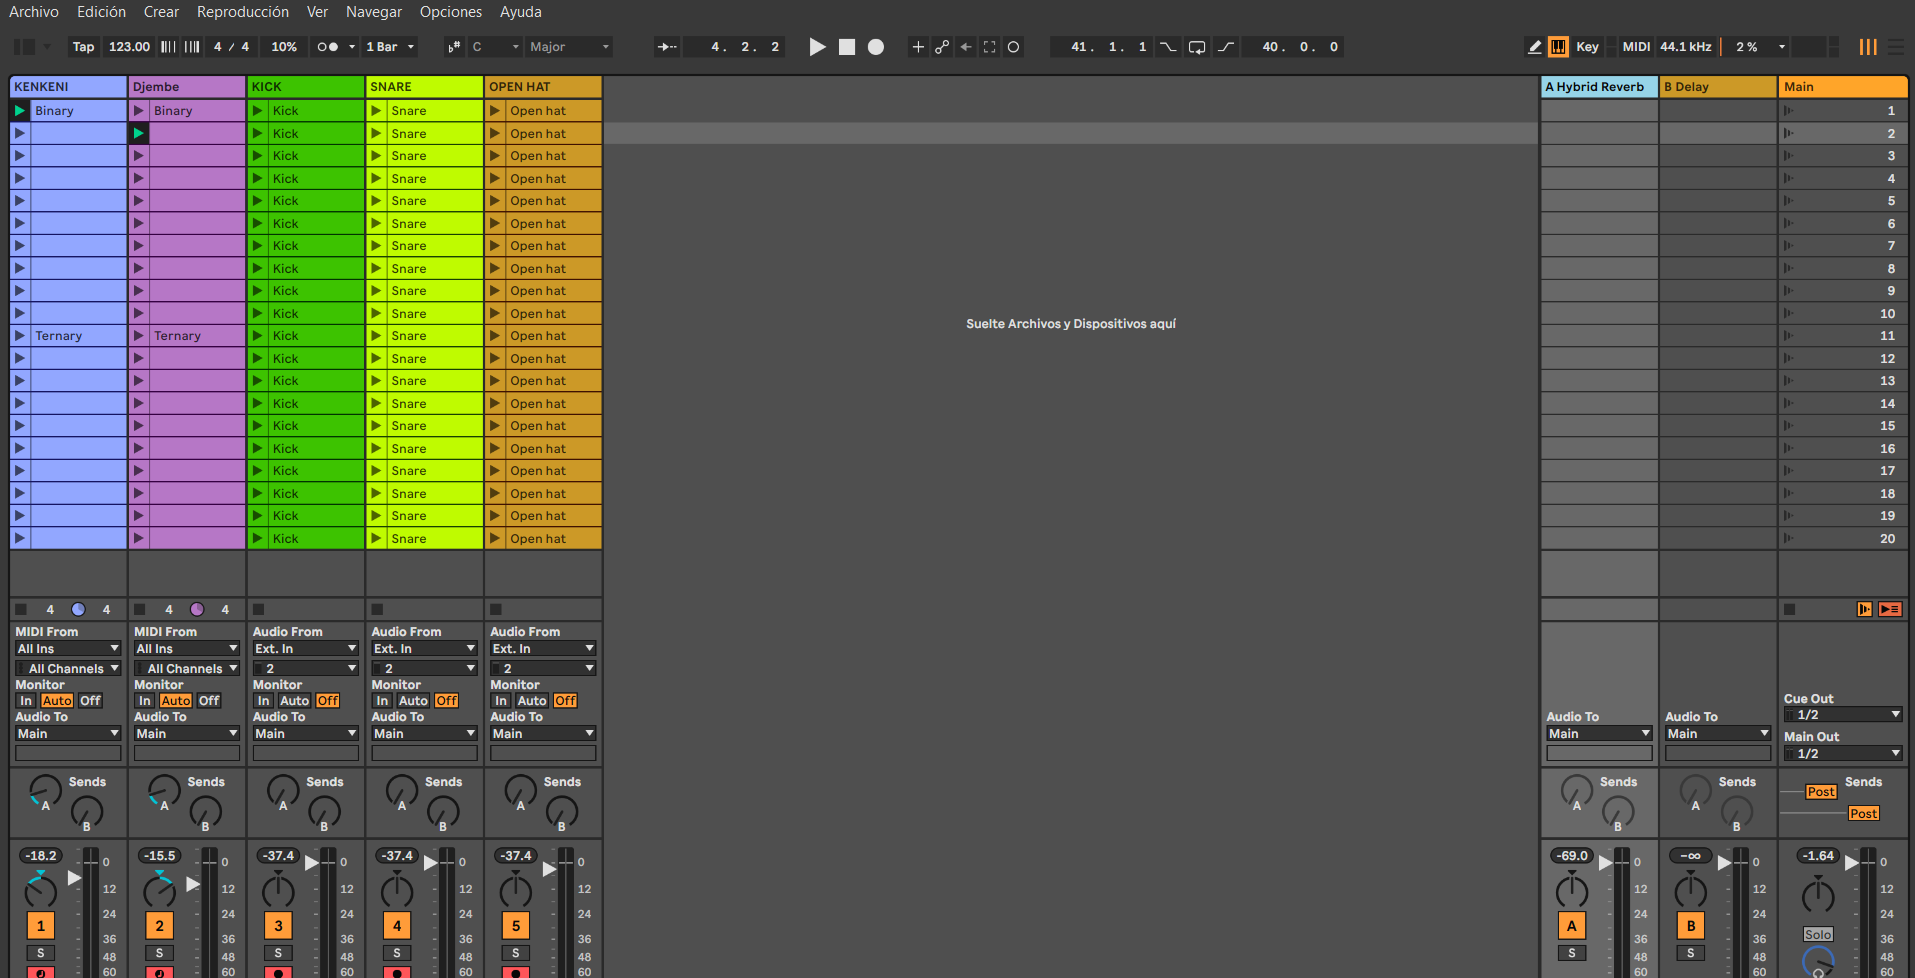Click the KICK track clip stop button

click(x=258, y=609)
